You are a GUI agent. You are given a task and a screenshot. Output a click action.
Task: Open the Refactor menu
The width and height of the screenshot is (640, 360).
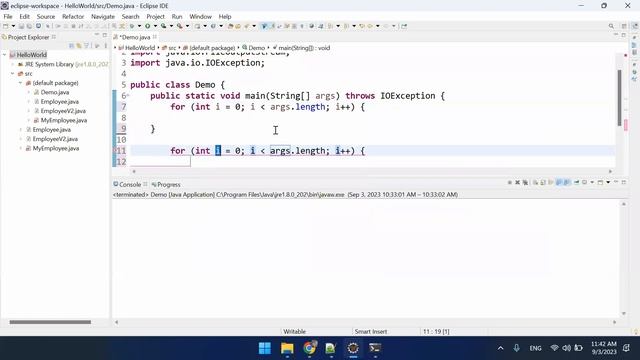point(73,16)
